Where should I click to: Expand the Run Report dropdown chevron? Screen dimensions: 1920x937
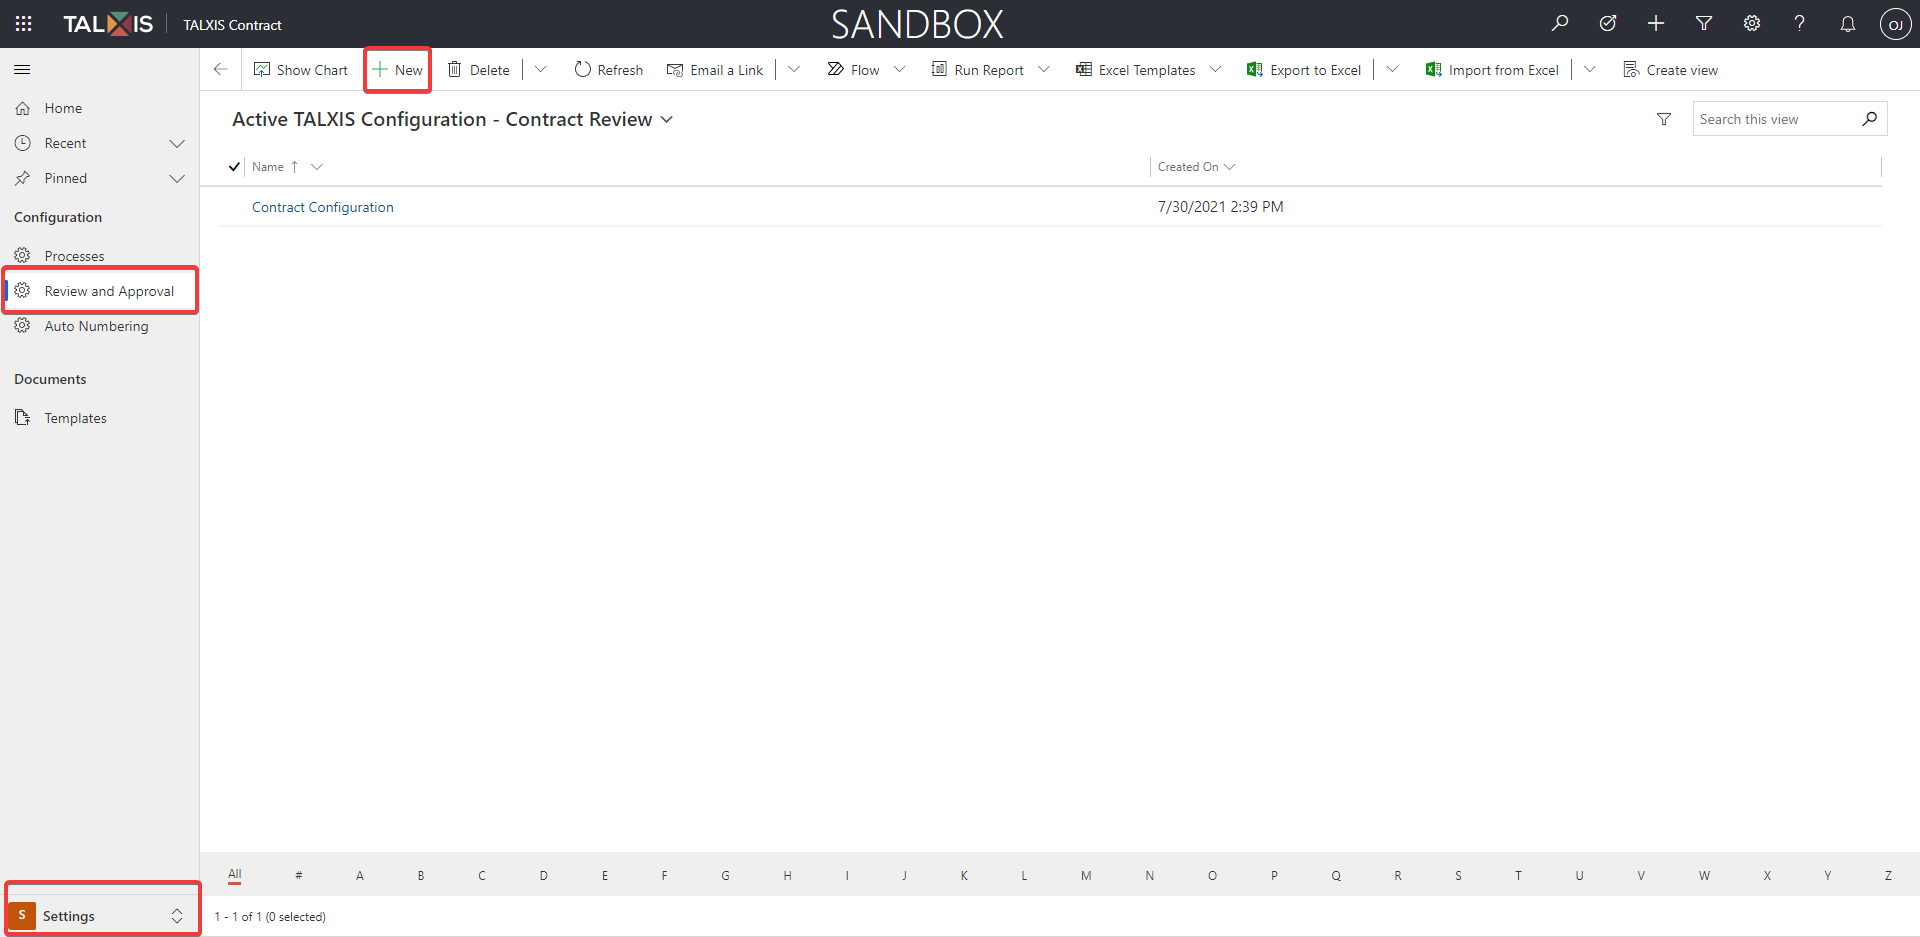pos(1044,70)
